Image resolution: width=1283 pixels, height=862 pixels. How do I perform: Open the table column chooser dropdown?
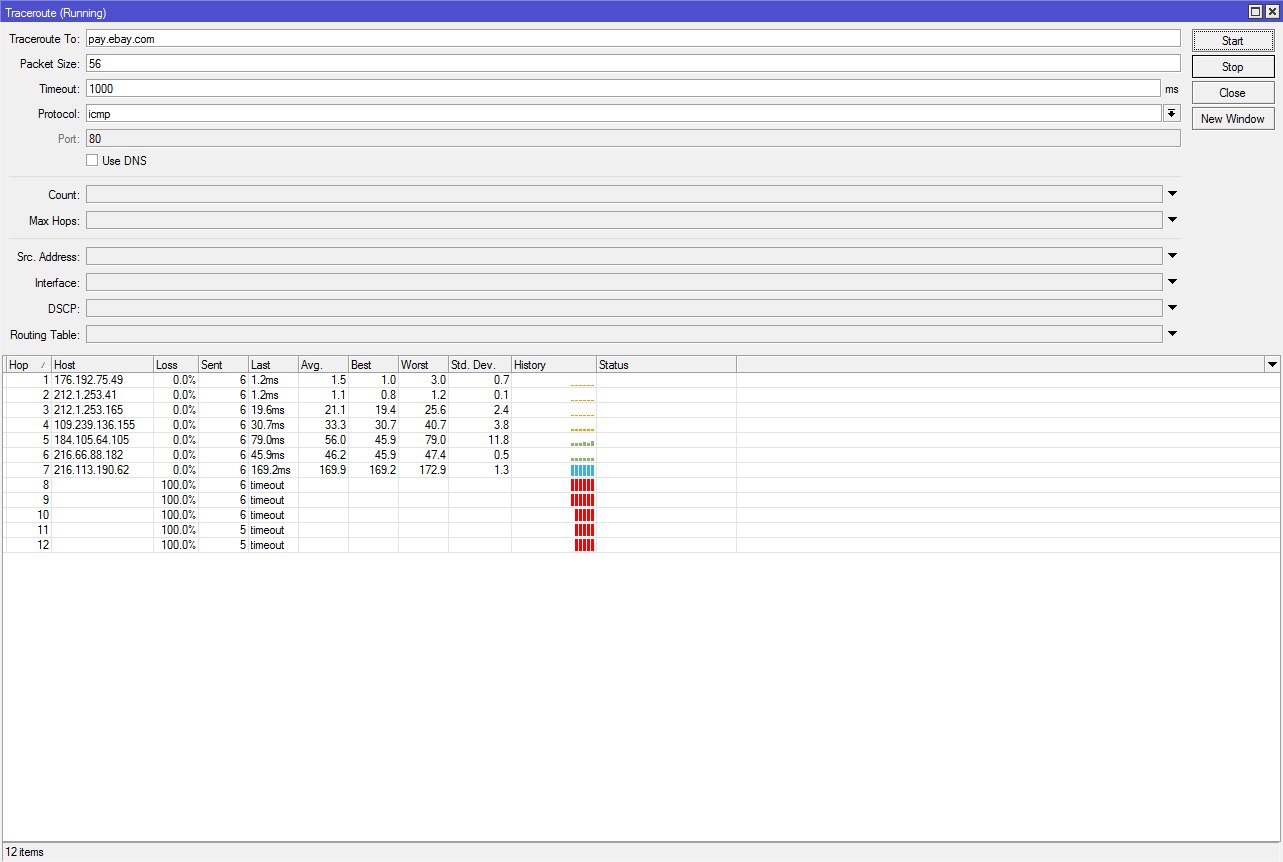[x=1272, y=365]
